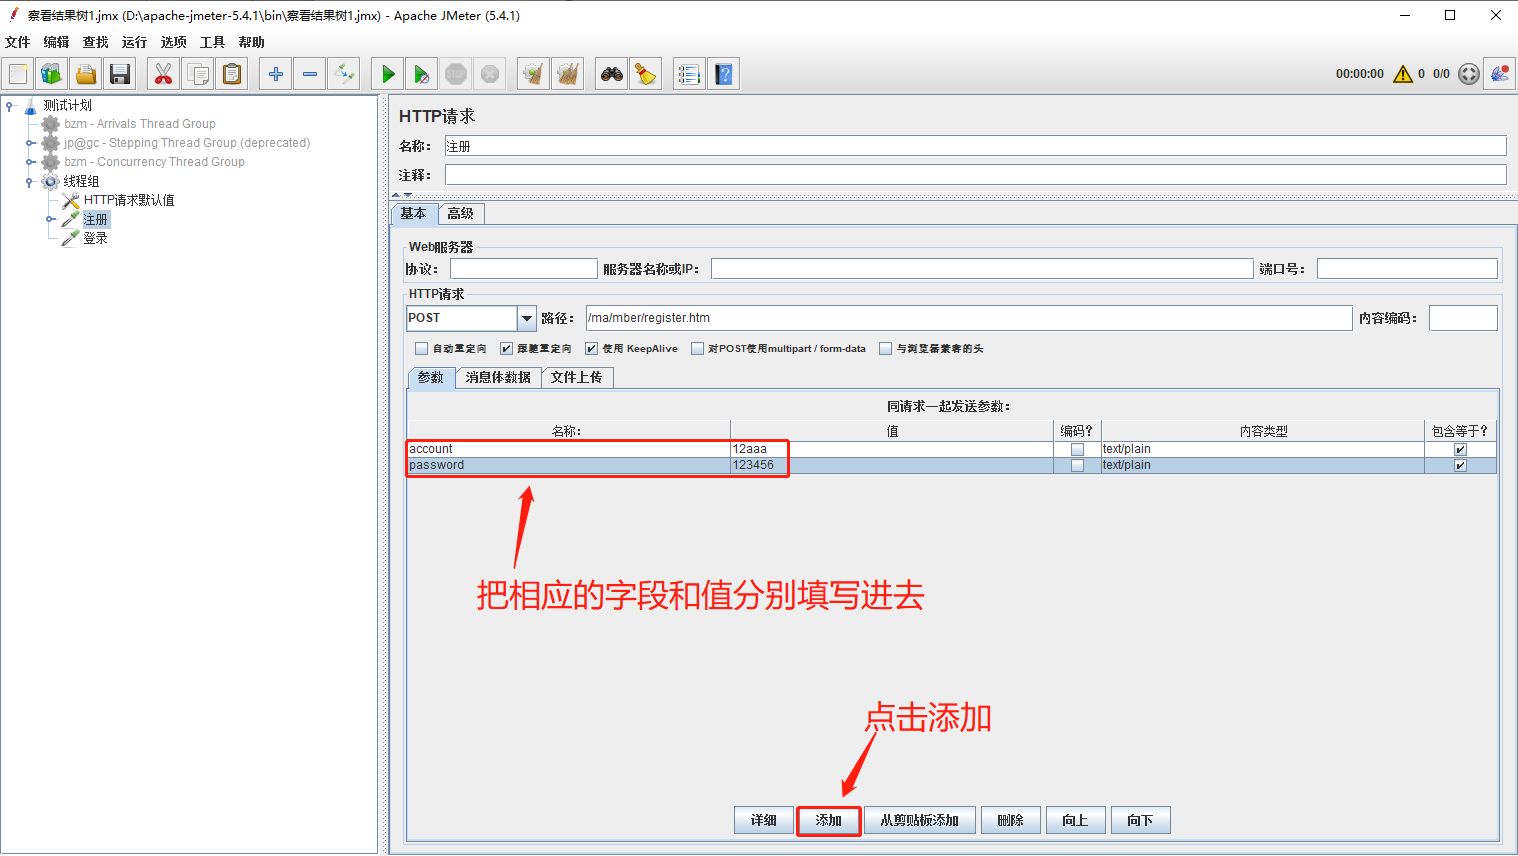This screenshot has width=1518, height=856.
Task: Toggle the 使用 KeepAlive checkbox
Action: [x=591, y=349]
